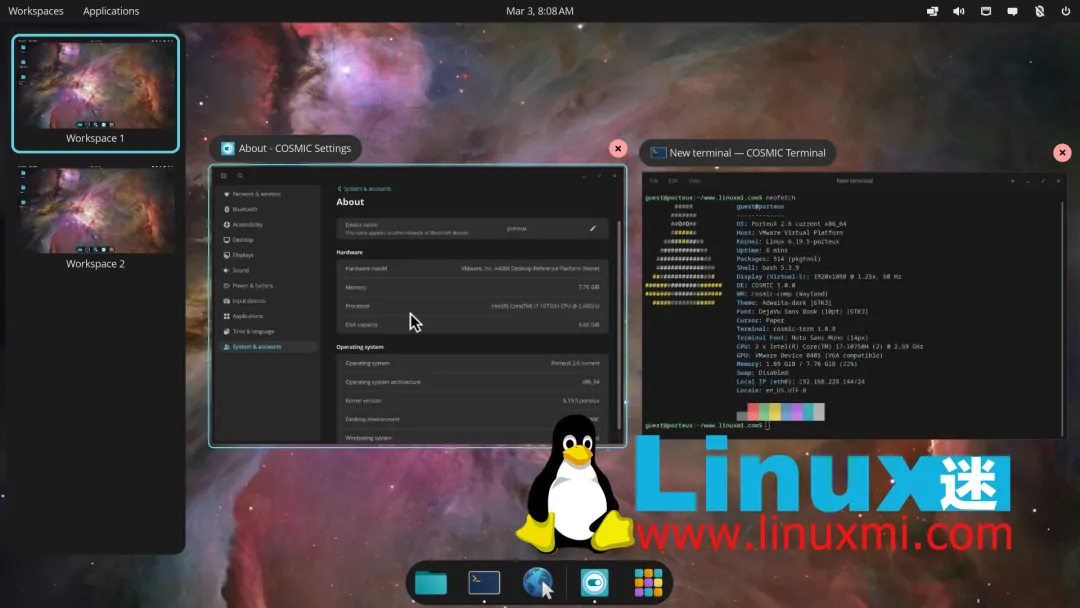Add a new tab in the terminal
1080x608 pixels.
tap(1012, 181)
